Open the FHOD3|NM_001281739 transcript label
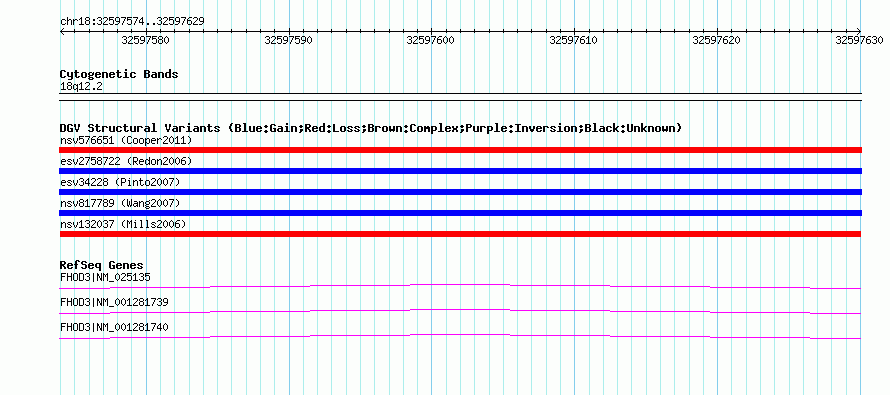This screenshot has height=395, width=890. tap(114, 302)
